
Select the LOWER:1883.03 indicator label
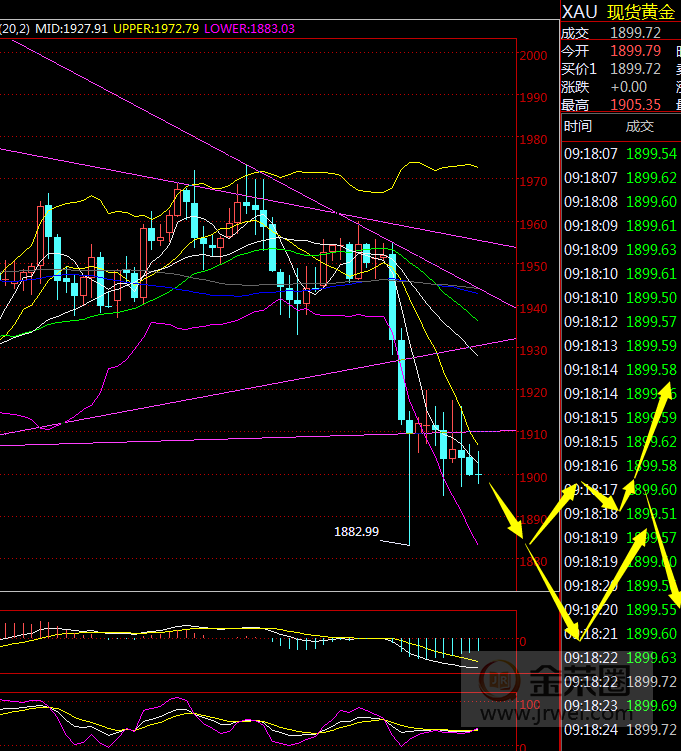click(x=250, y=29)
